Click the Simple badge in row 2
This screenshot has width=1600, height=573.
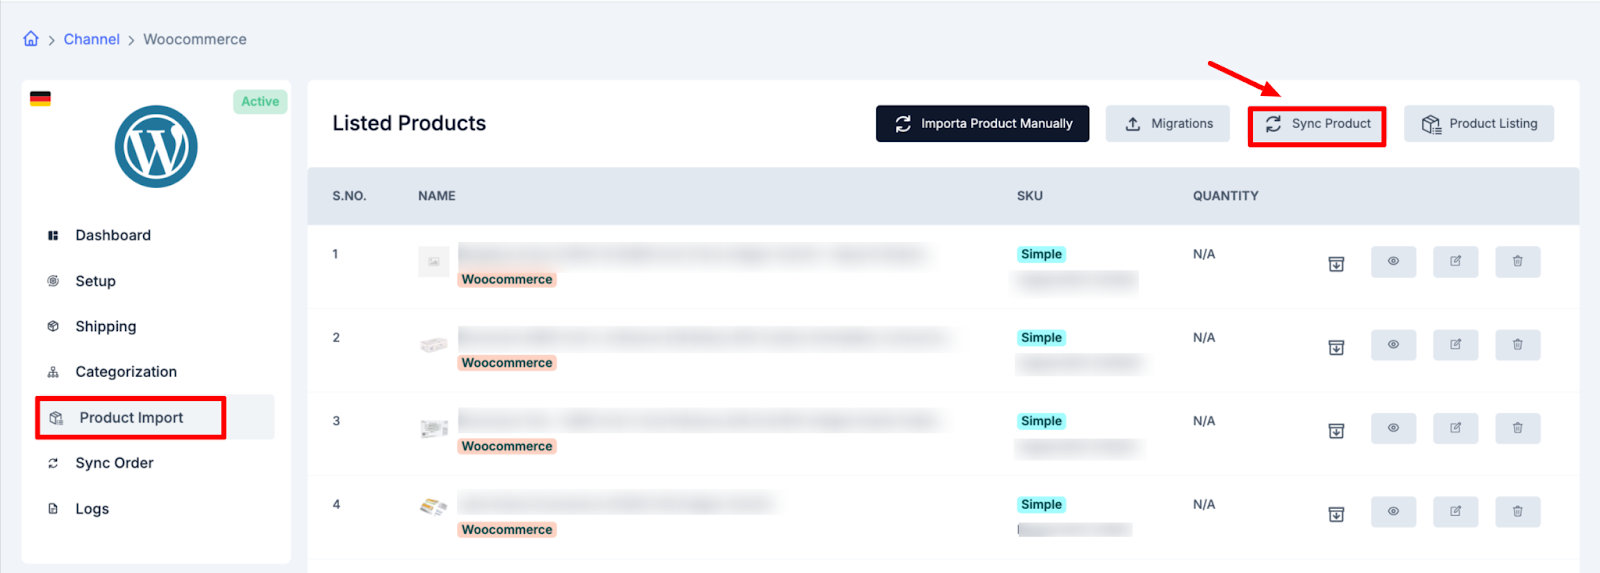1041,338
